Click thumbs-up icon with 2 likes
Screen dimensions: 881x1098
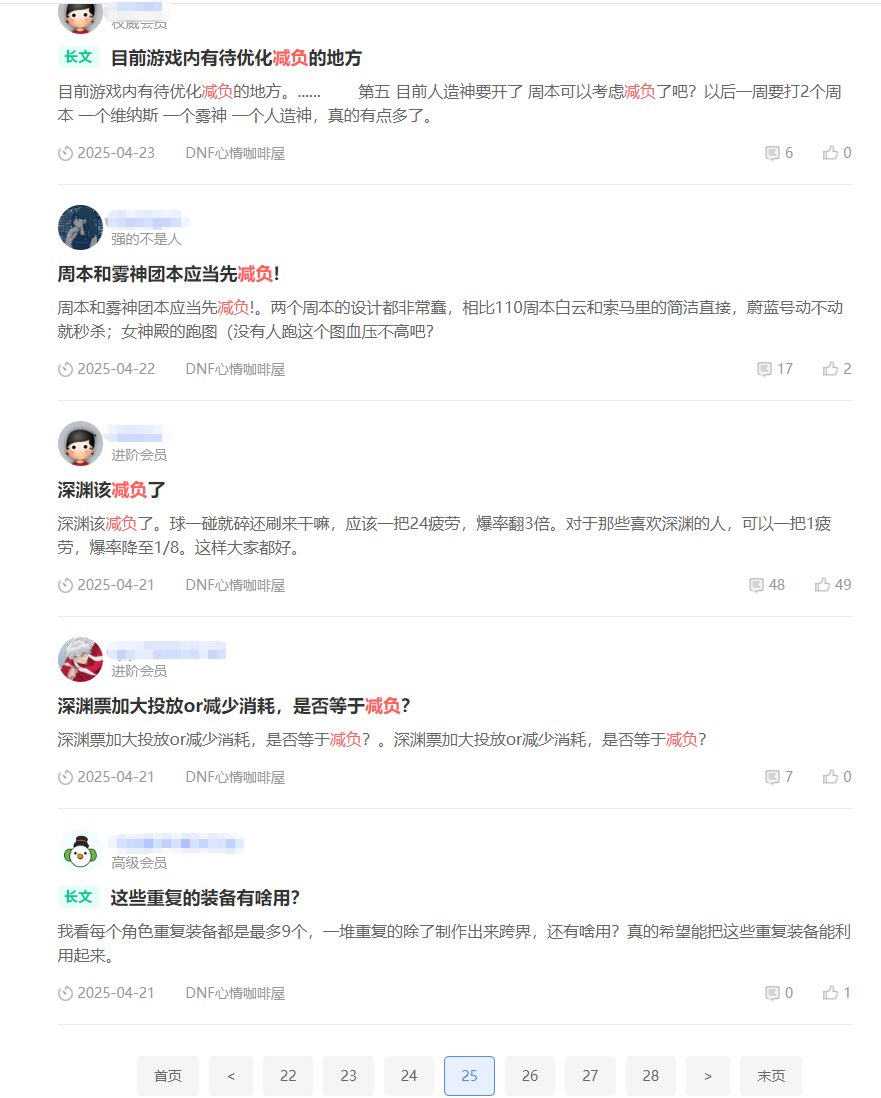point(831,369)
